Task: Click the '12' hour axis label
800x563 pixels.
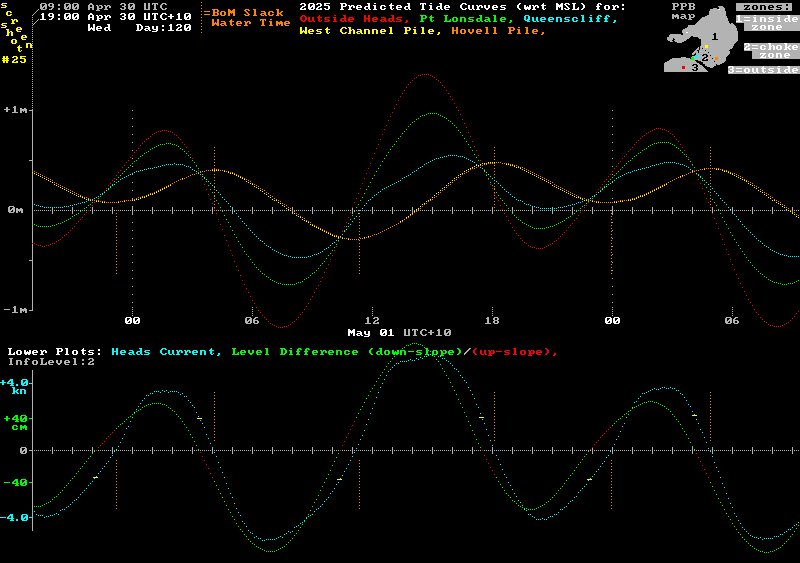Action: point(372,321)
